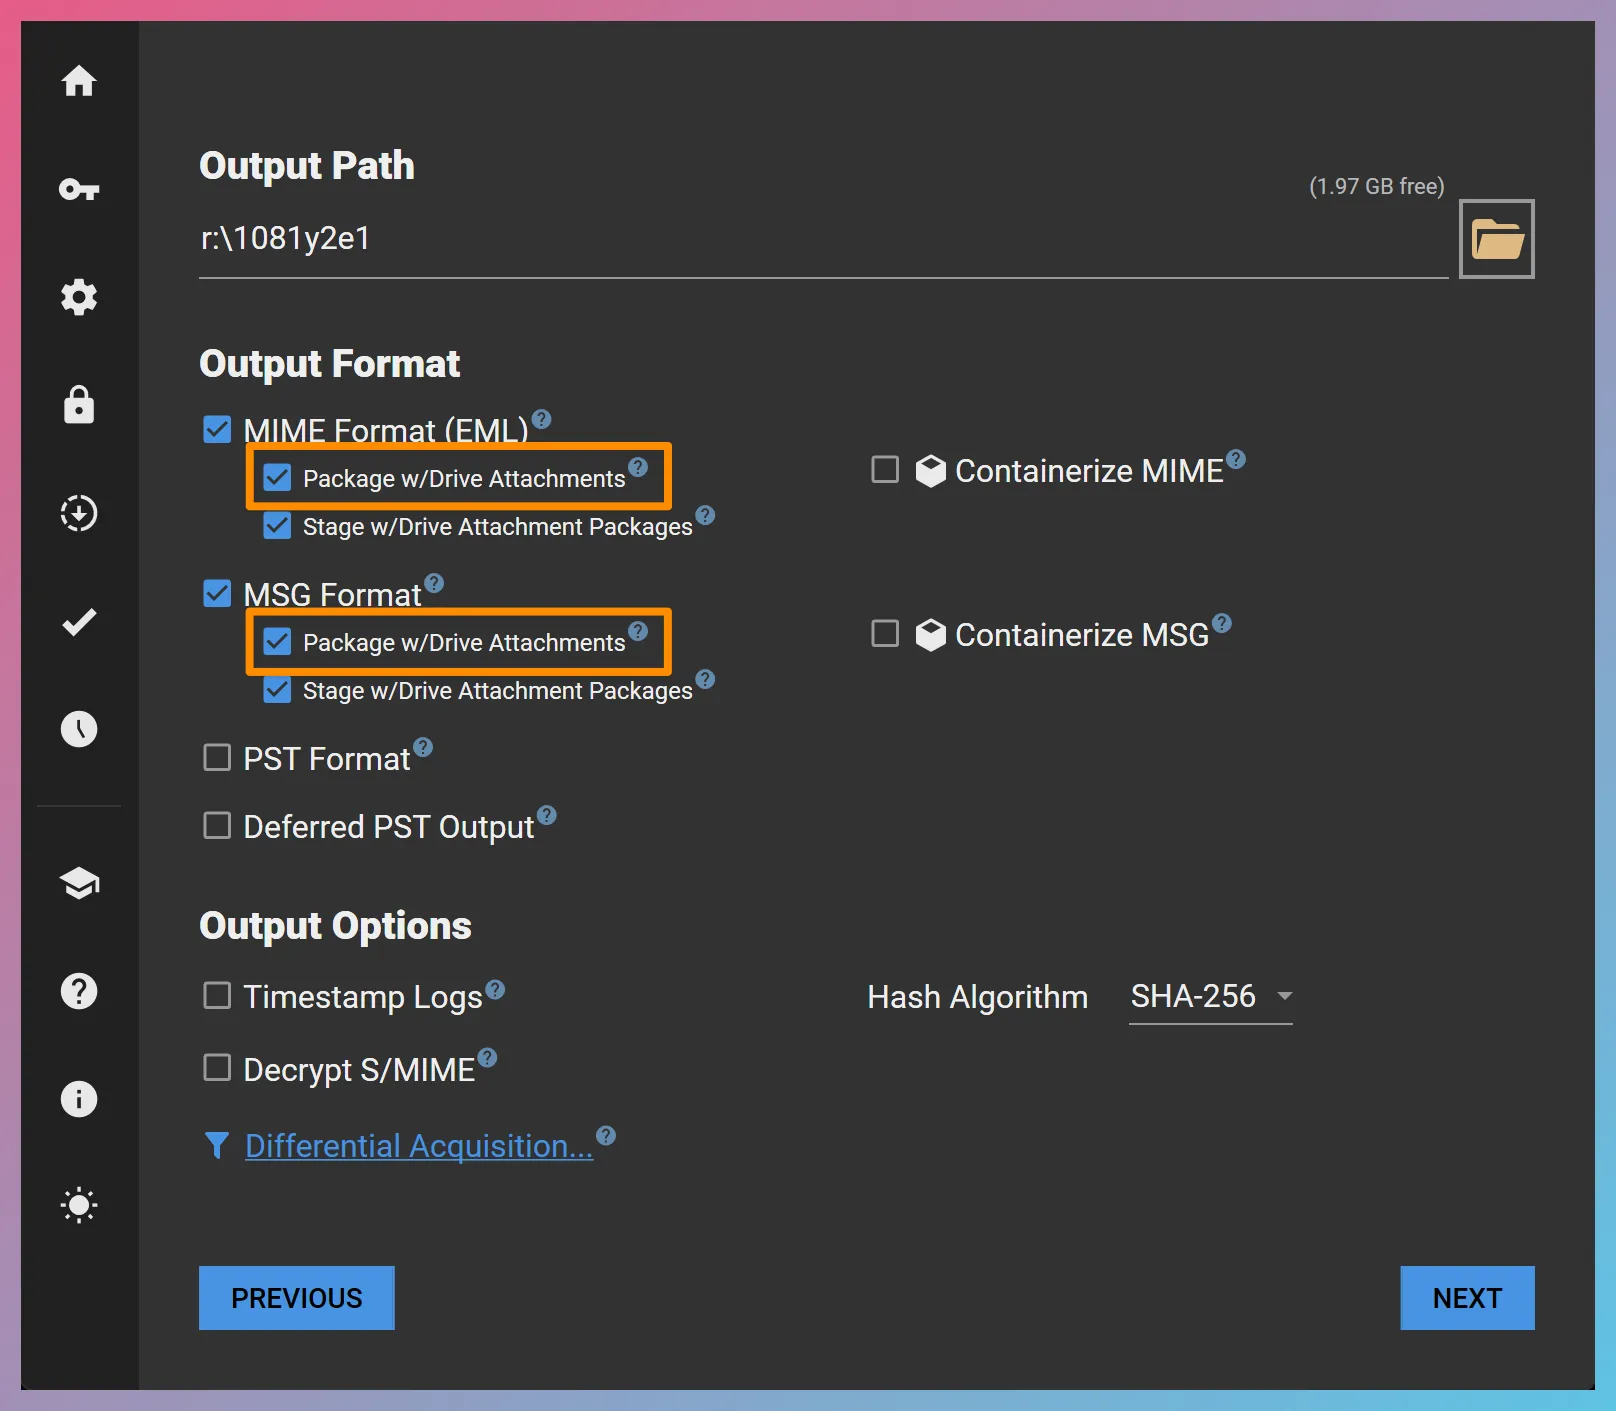
Task: Click the graduation cap sidebar icon
Action: 79,883
